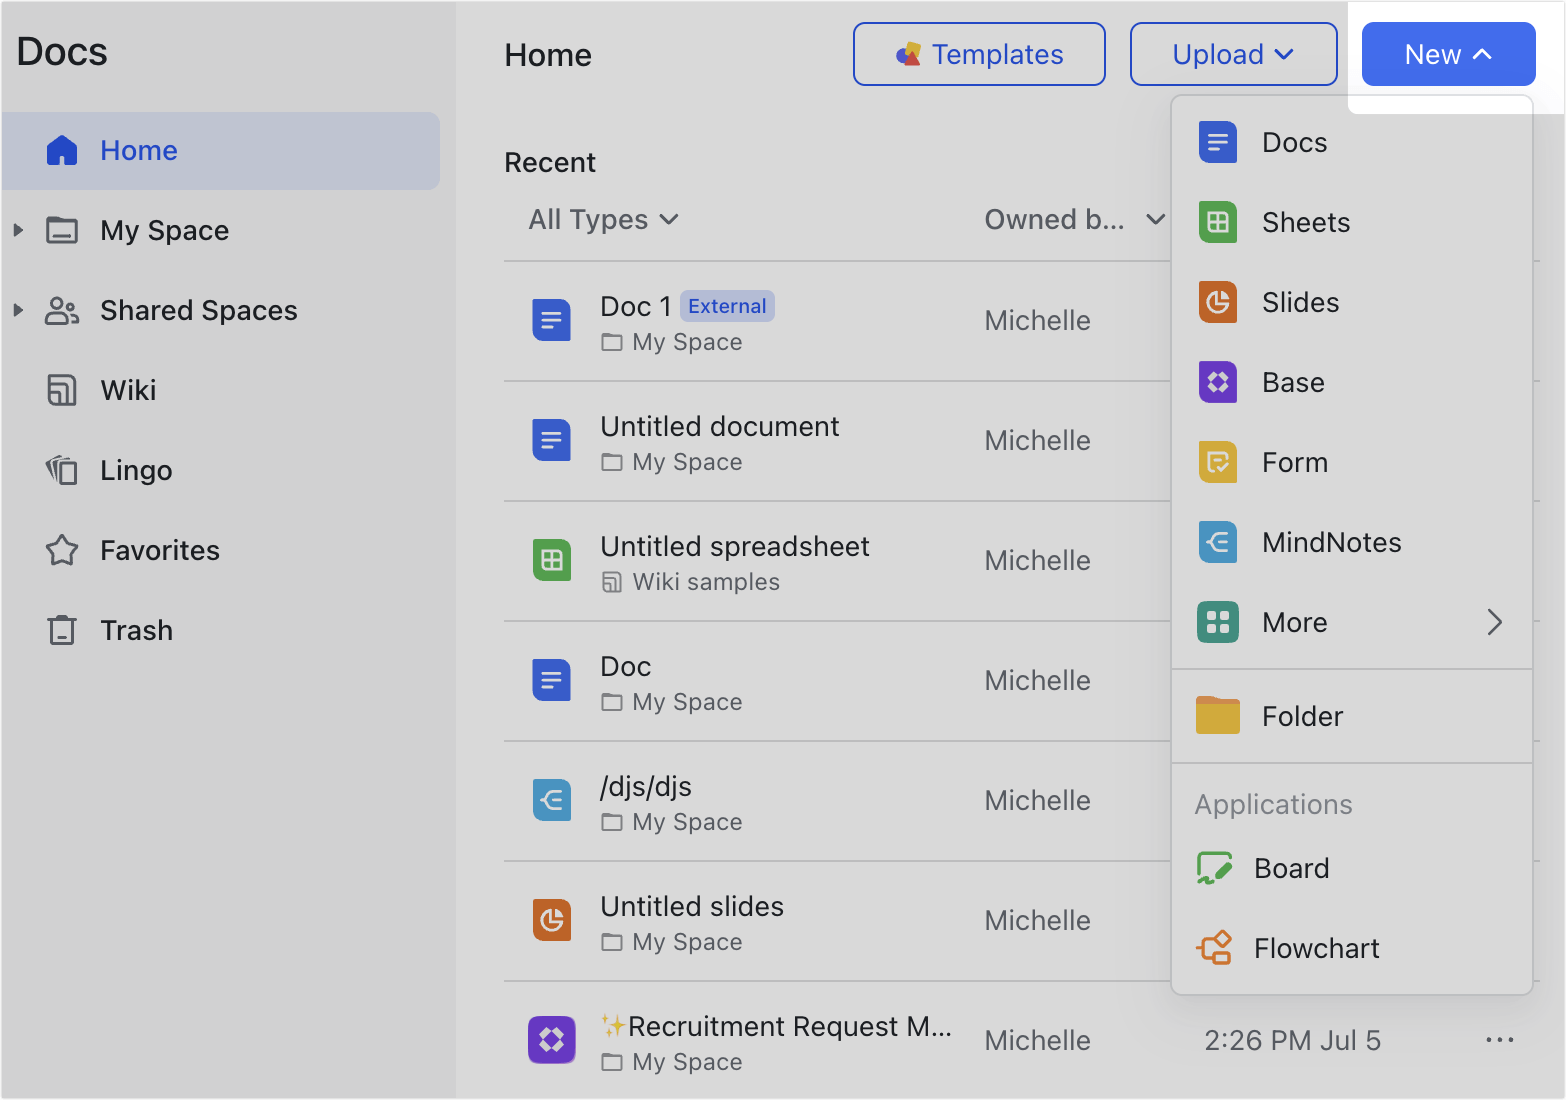Expand the Shared Spaces tree item
The height and width of the screenshot is (1100, 1566).
tap(18, 310)
